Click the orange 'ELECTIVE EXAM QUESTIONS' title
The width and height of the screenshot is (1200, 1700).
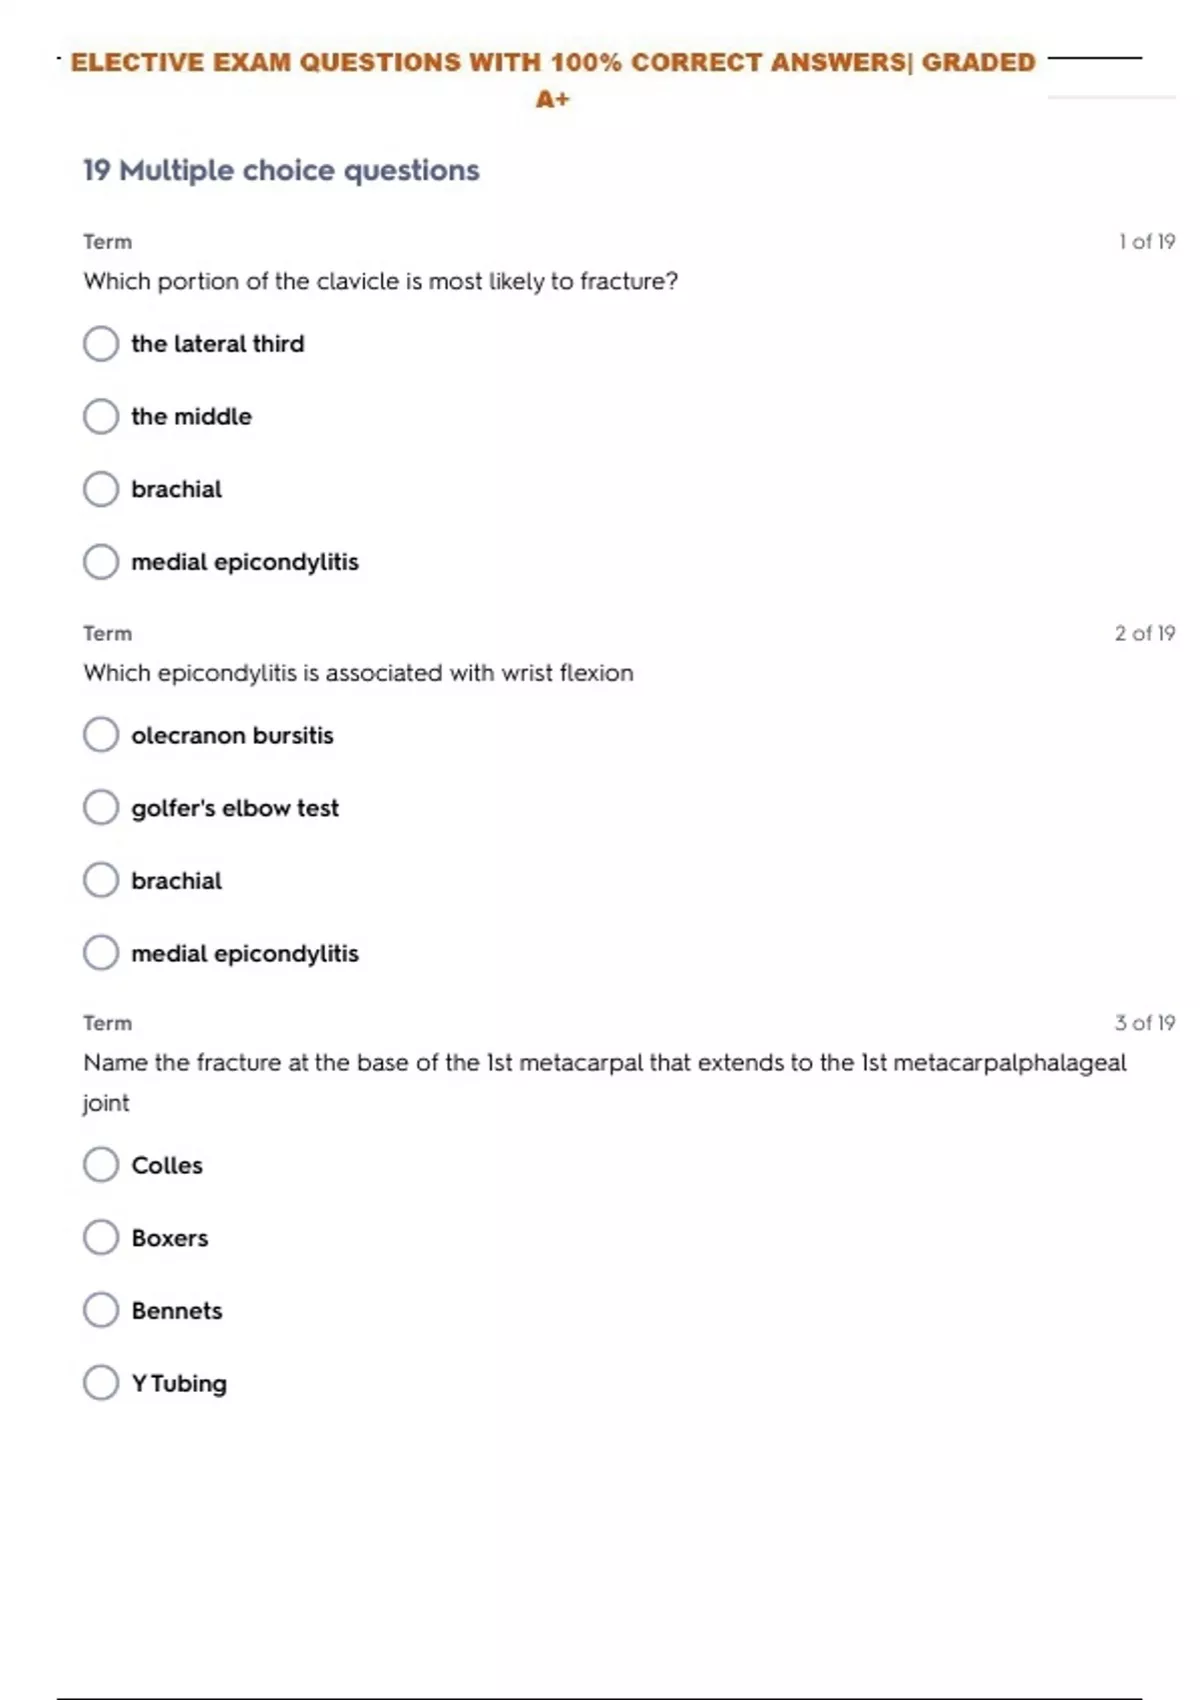pos(553,63)
